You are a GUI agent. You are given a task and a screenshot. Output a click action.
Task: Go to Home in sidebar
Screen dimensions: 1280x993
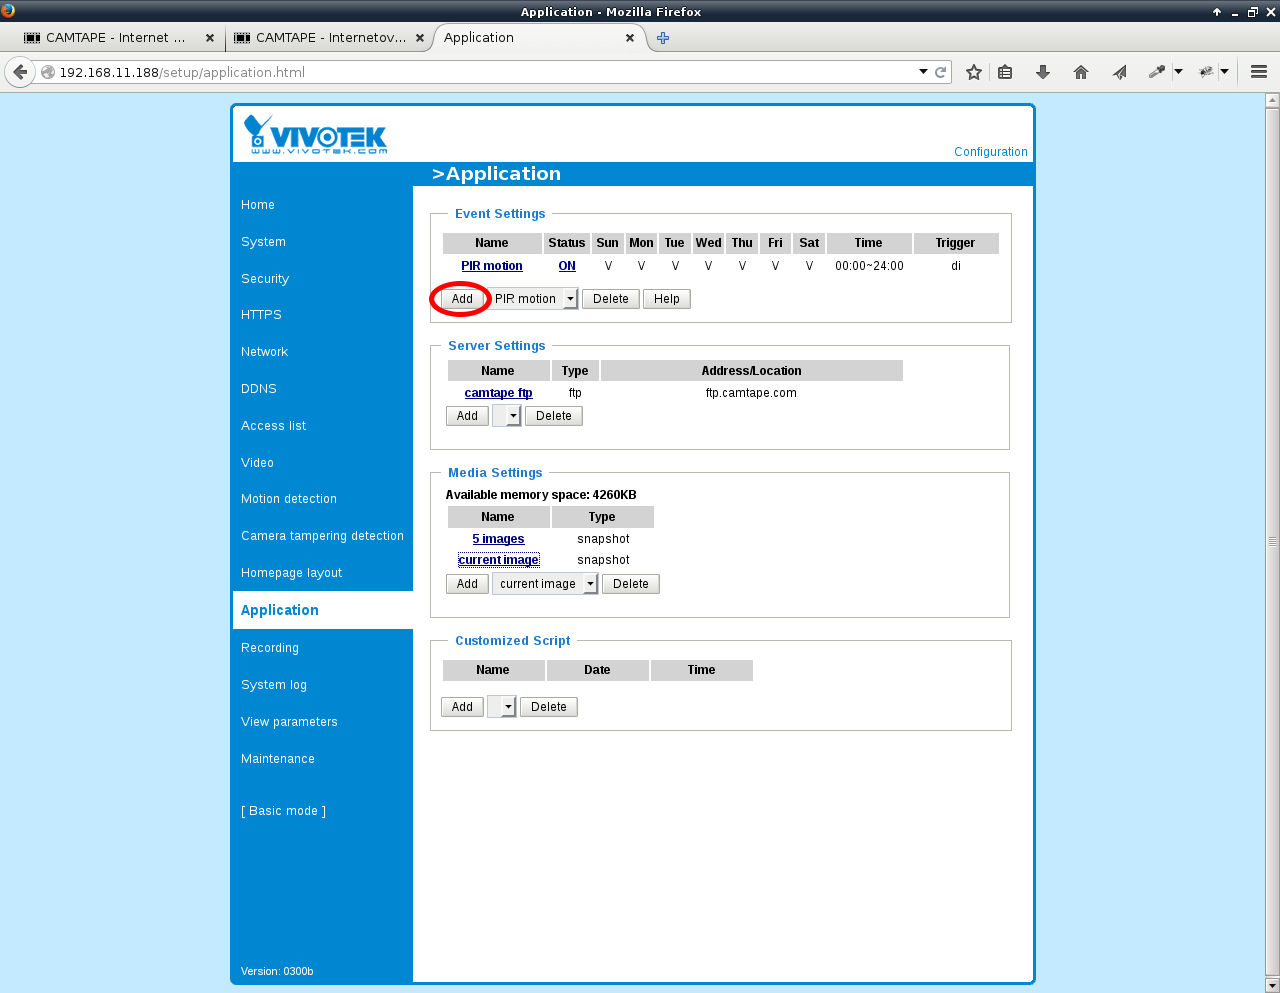(x=258, y=205)
